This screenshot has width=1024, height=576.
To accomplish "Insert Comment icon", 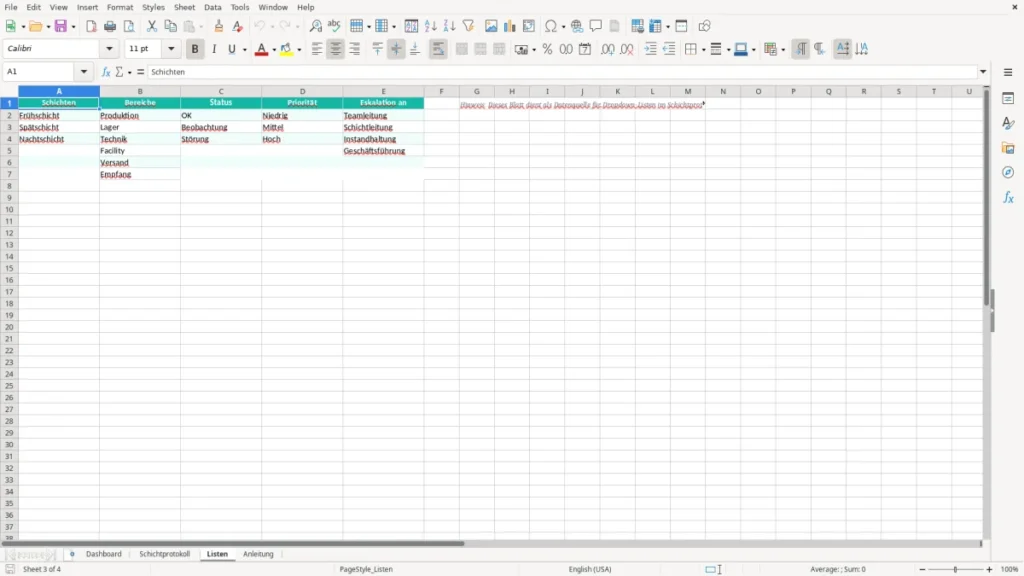I will pyautogui.click(x=596, y=26).
